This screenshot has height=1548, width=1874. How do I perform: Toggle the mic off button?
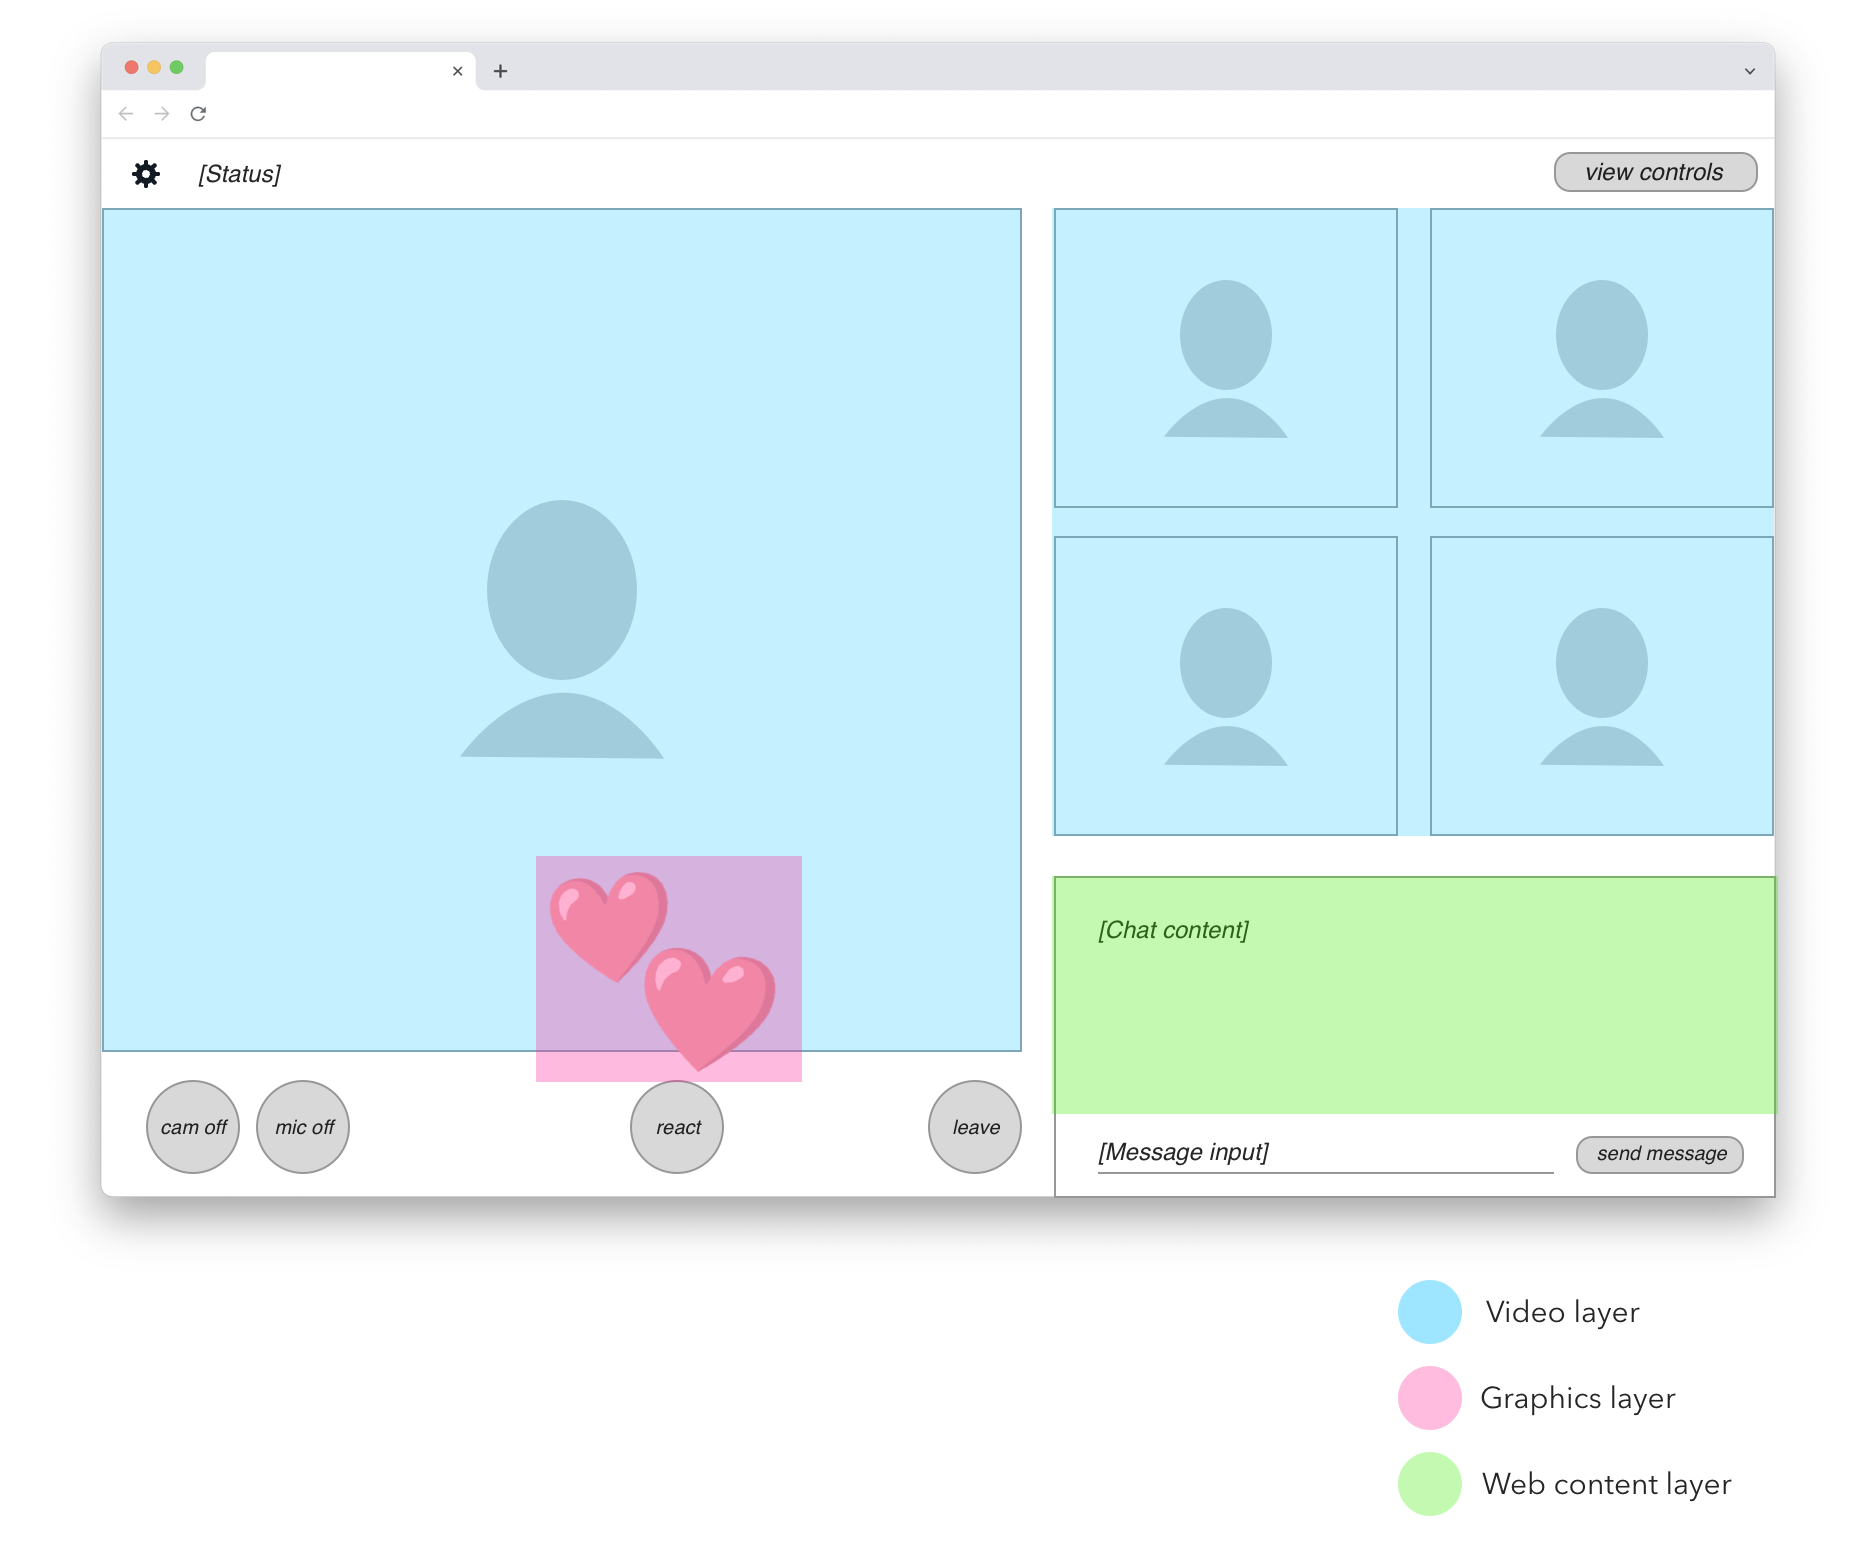coord(303,1127)
